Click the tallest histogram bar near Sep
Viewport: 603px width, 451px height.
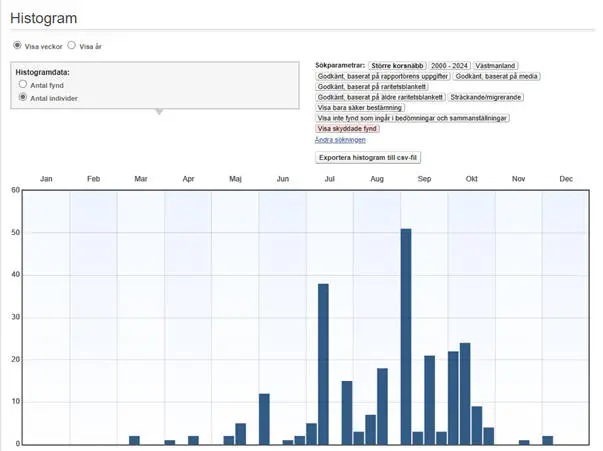(406, 336)
